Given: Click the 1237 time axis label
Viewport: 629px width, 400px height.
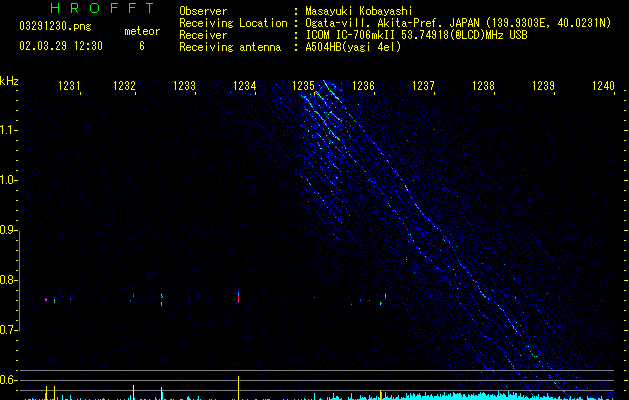Looking at the screenshot, I should 423,86.
